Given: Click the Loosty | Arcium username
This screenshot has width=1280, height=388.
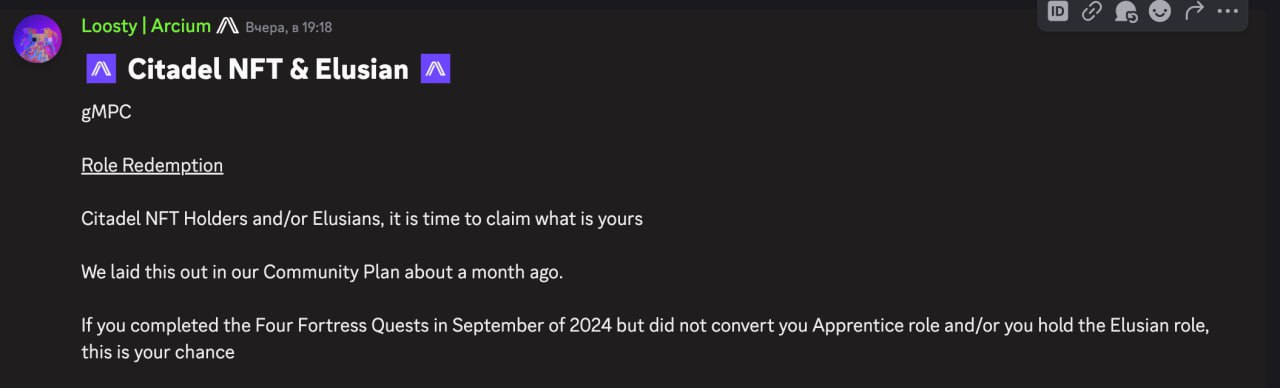Looking at the screenshot, I should coord(146,26).
